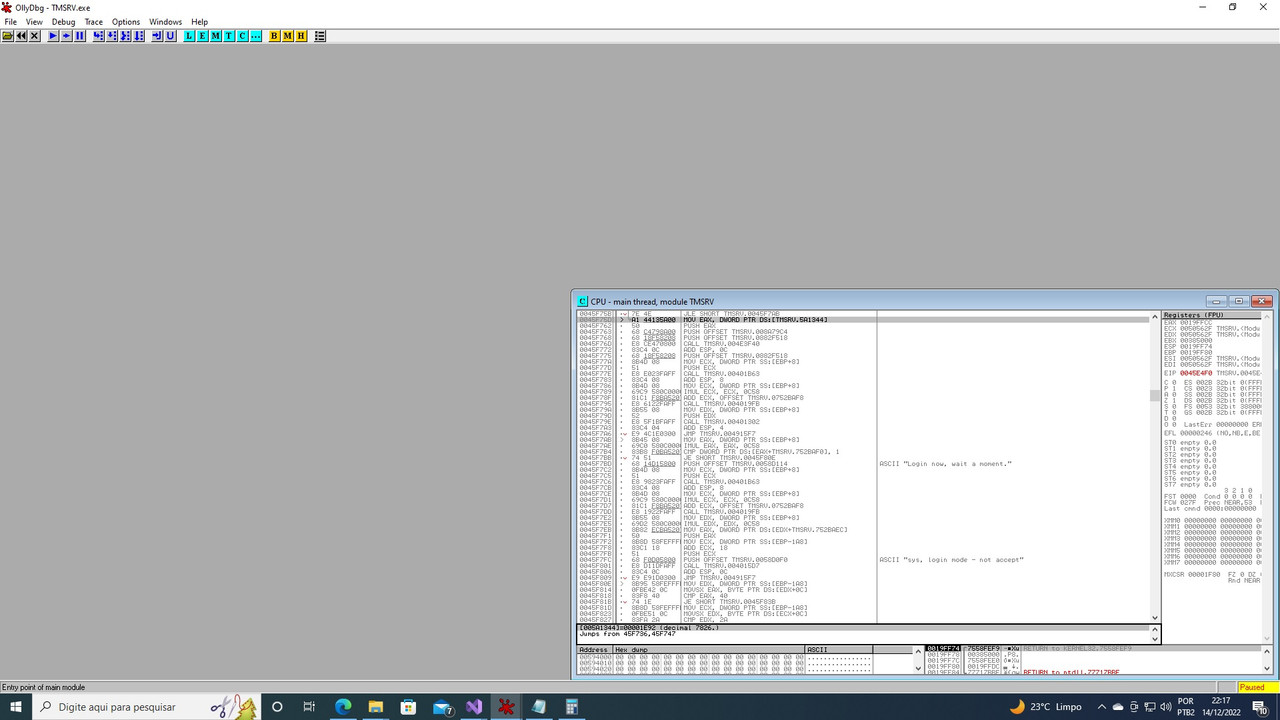Select the EIP register value 0045E4F0
The image size is (1280, 720).
click(1196, 373)
